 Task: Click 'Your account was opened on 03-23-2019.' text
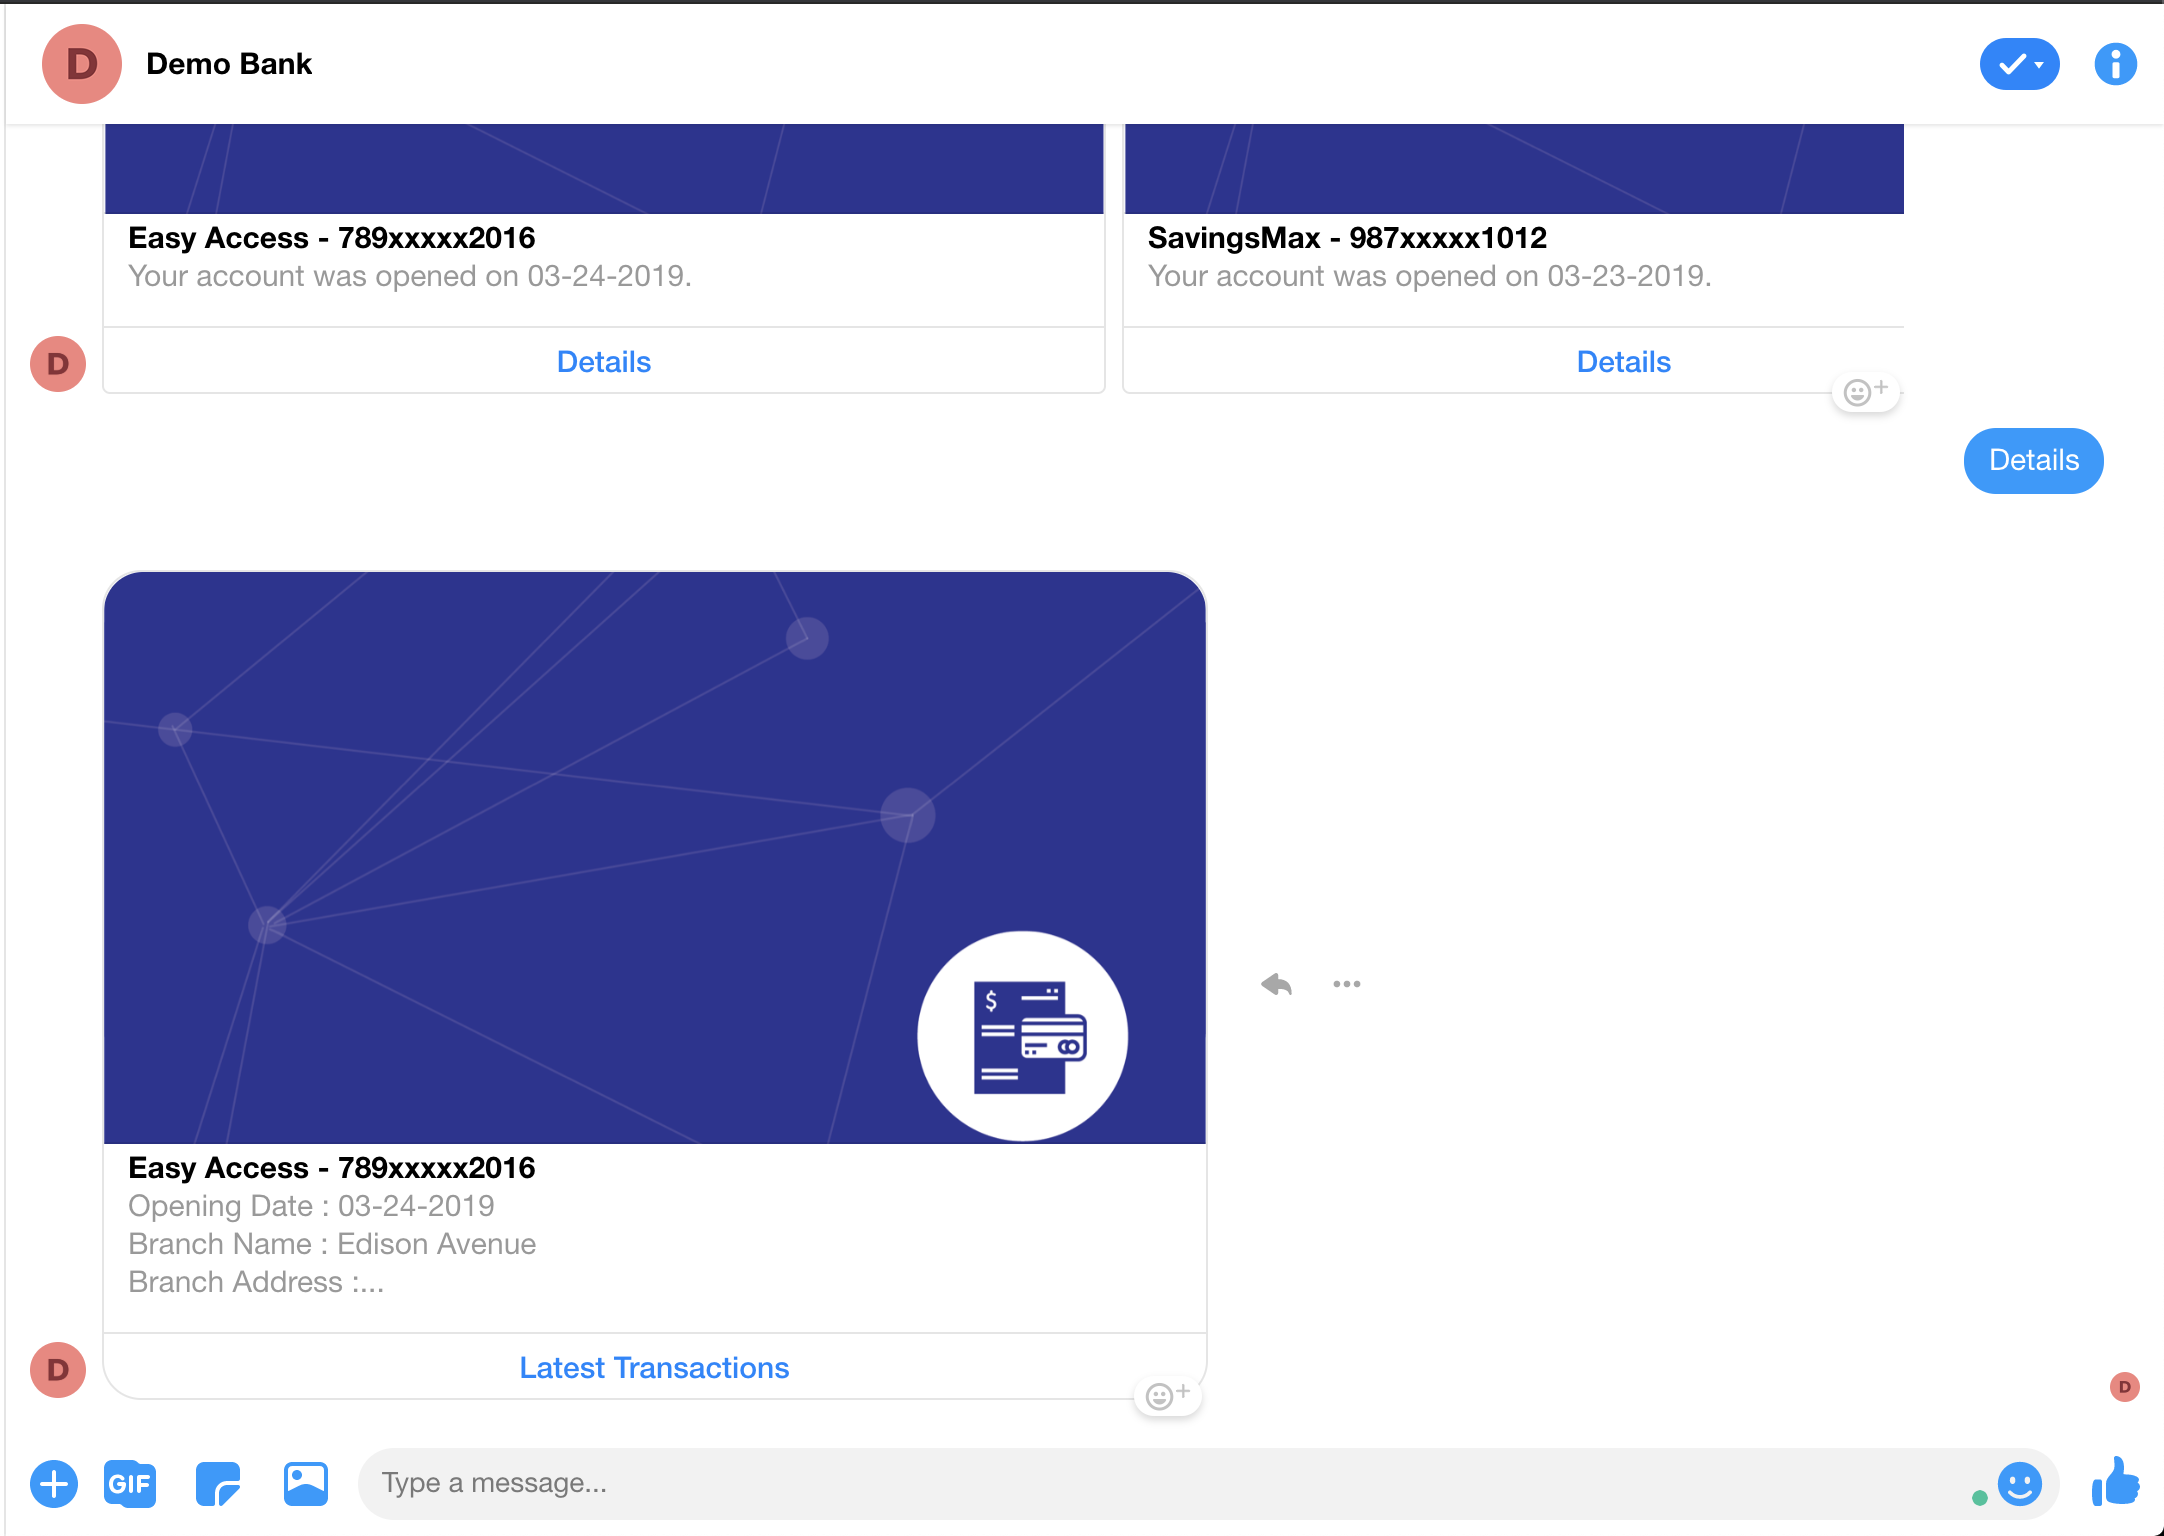point(1430,276)
